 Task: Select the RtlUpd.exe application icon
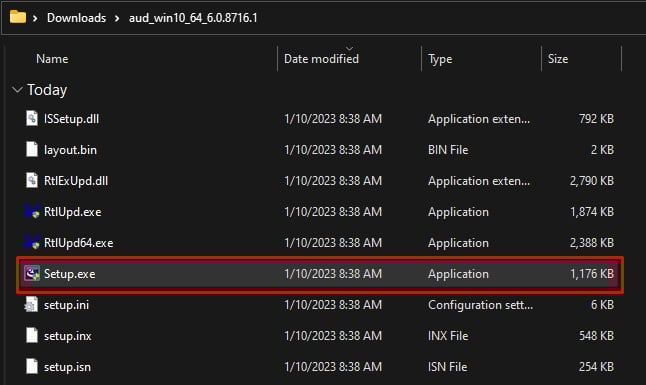32,211
